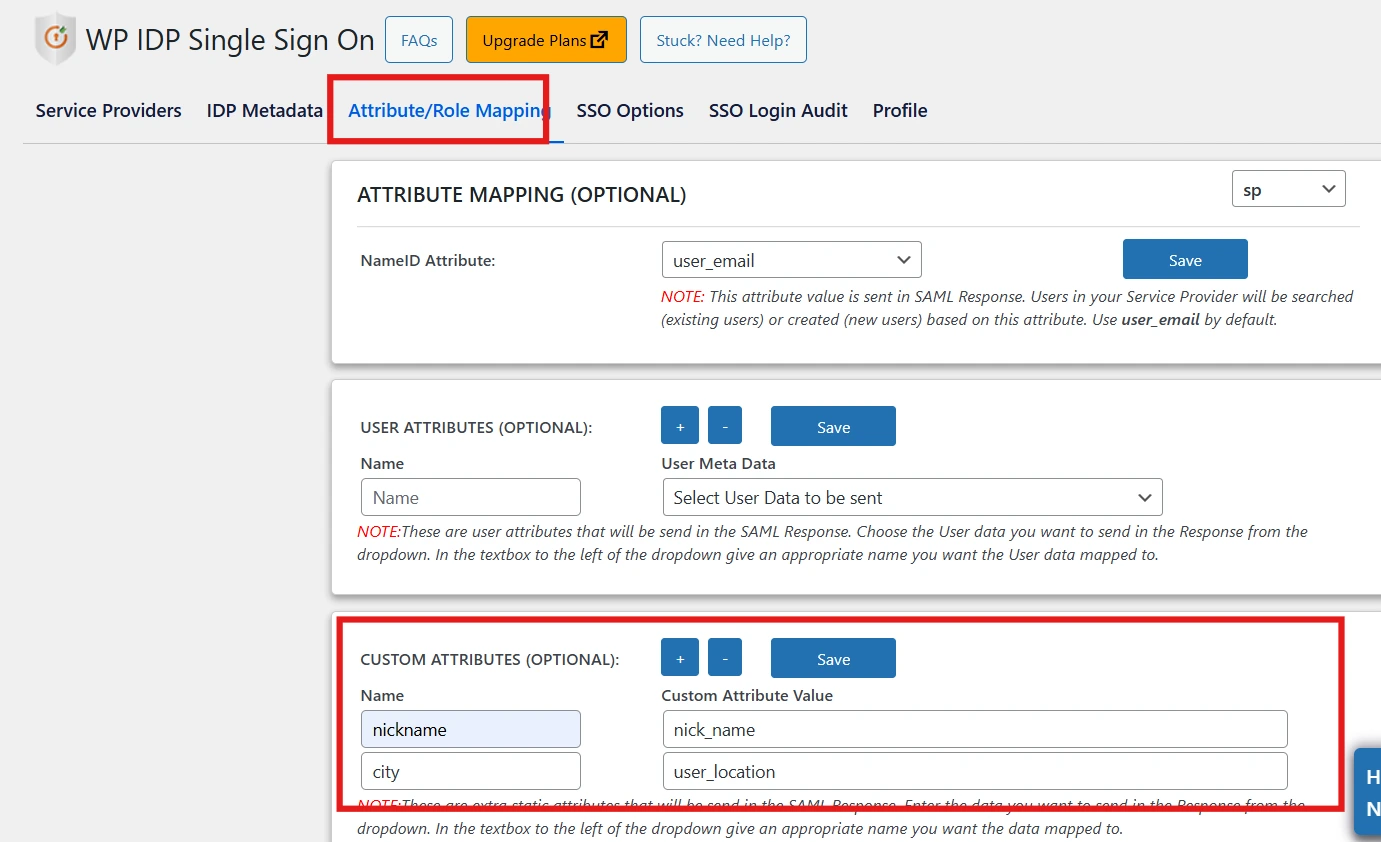Click the Custom Attribute Value column label
Image resolution: width=1381 pixels, height=842 pixels.
[747, 696]
